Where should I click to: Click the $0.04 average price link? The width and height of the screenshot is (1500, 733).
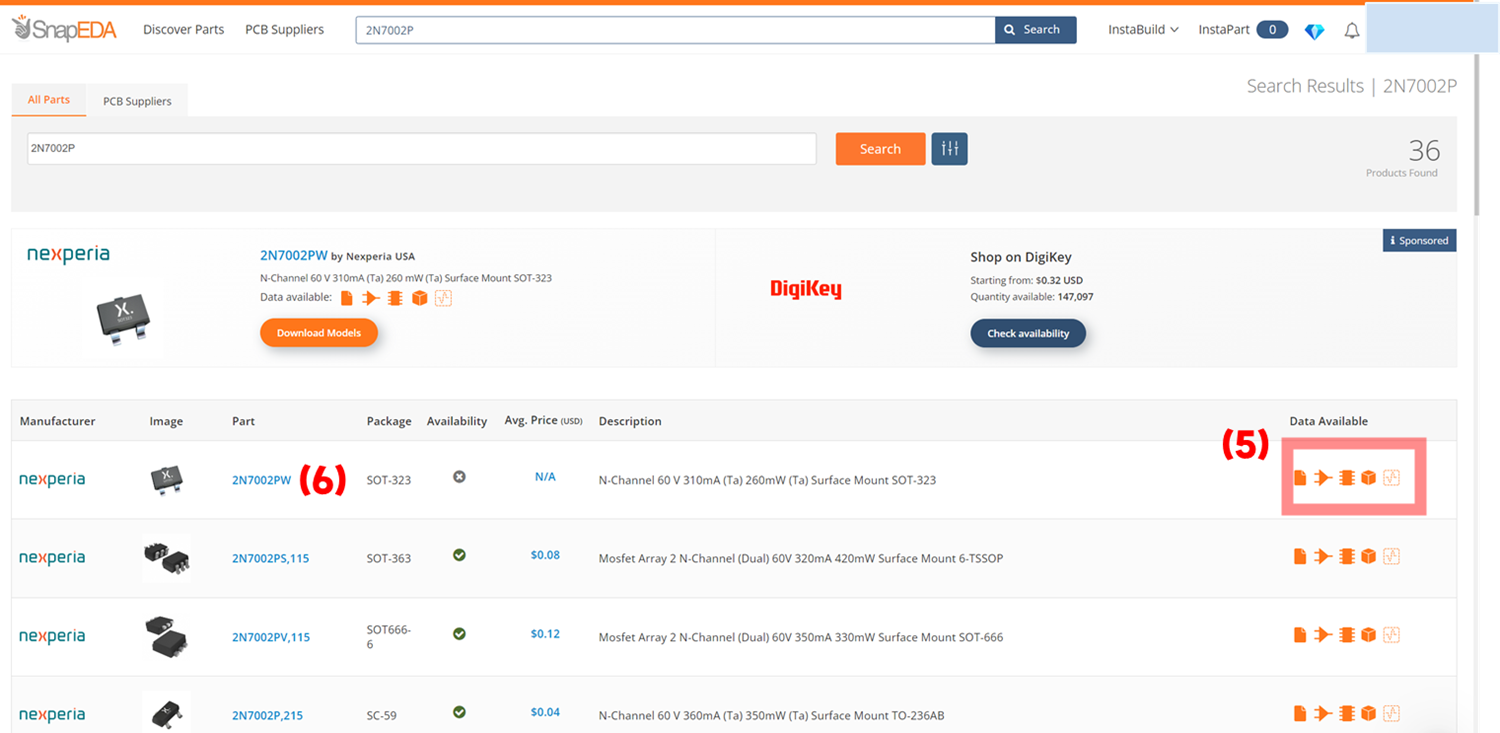(545, 712)
